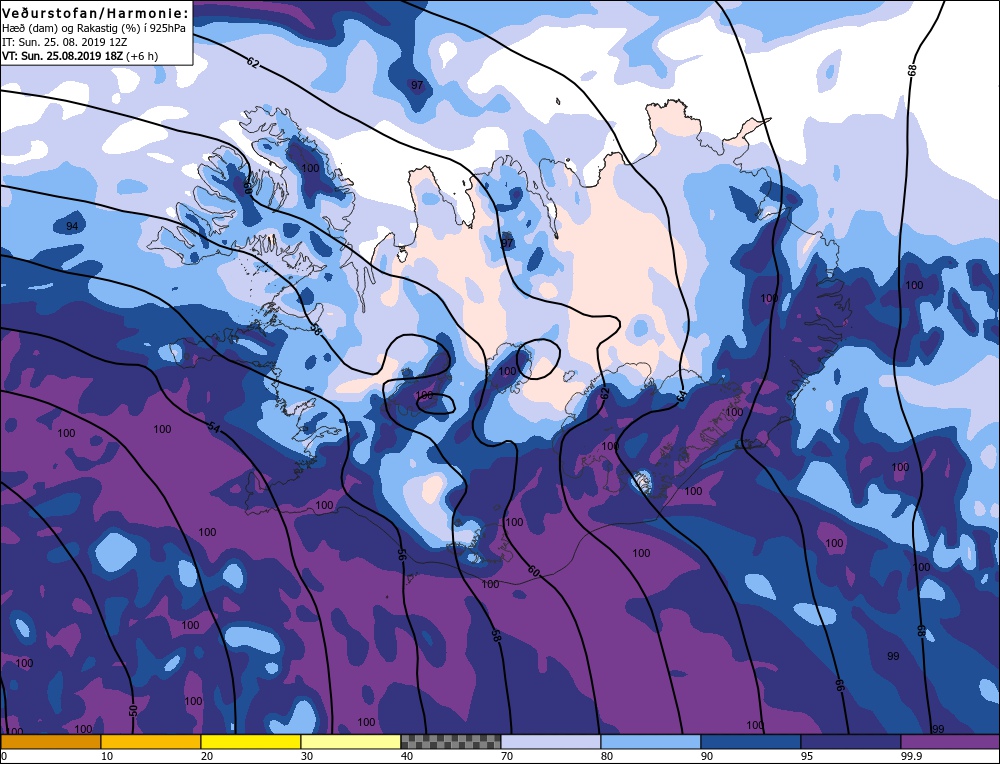The image size is (1000, 764).
Task: Select the '70' legend tick label
Action: click(x=507, y=756)
